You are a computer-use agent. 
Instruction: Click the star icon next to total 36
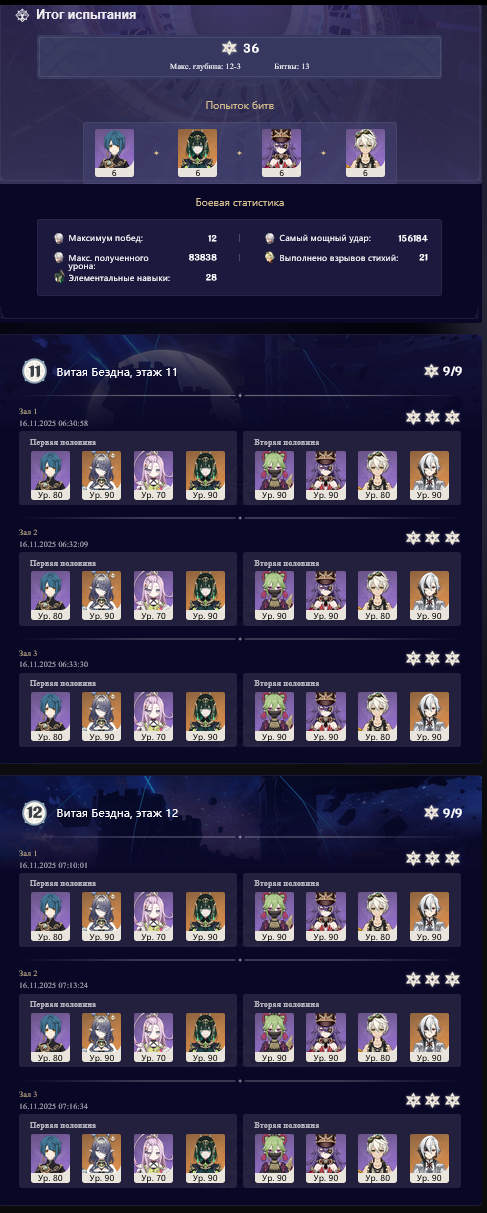(x=227, y=48)
